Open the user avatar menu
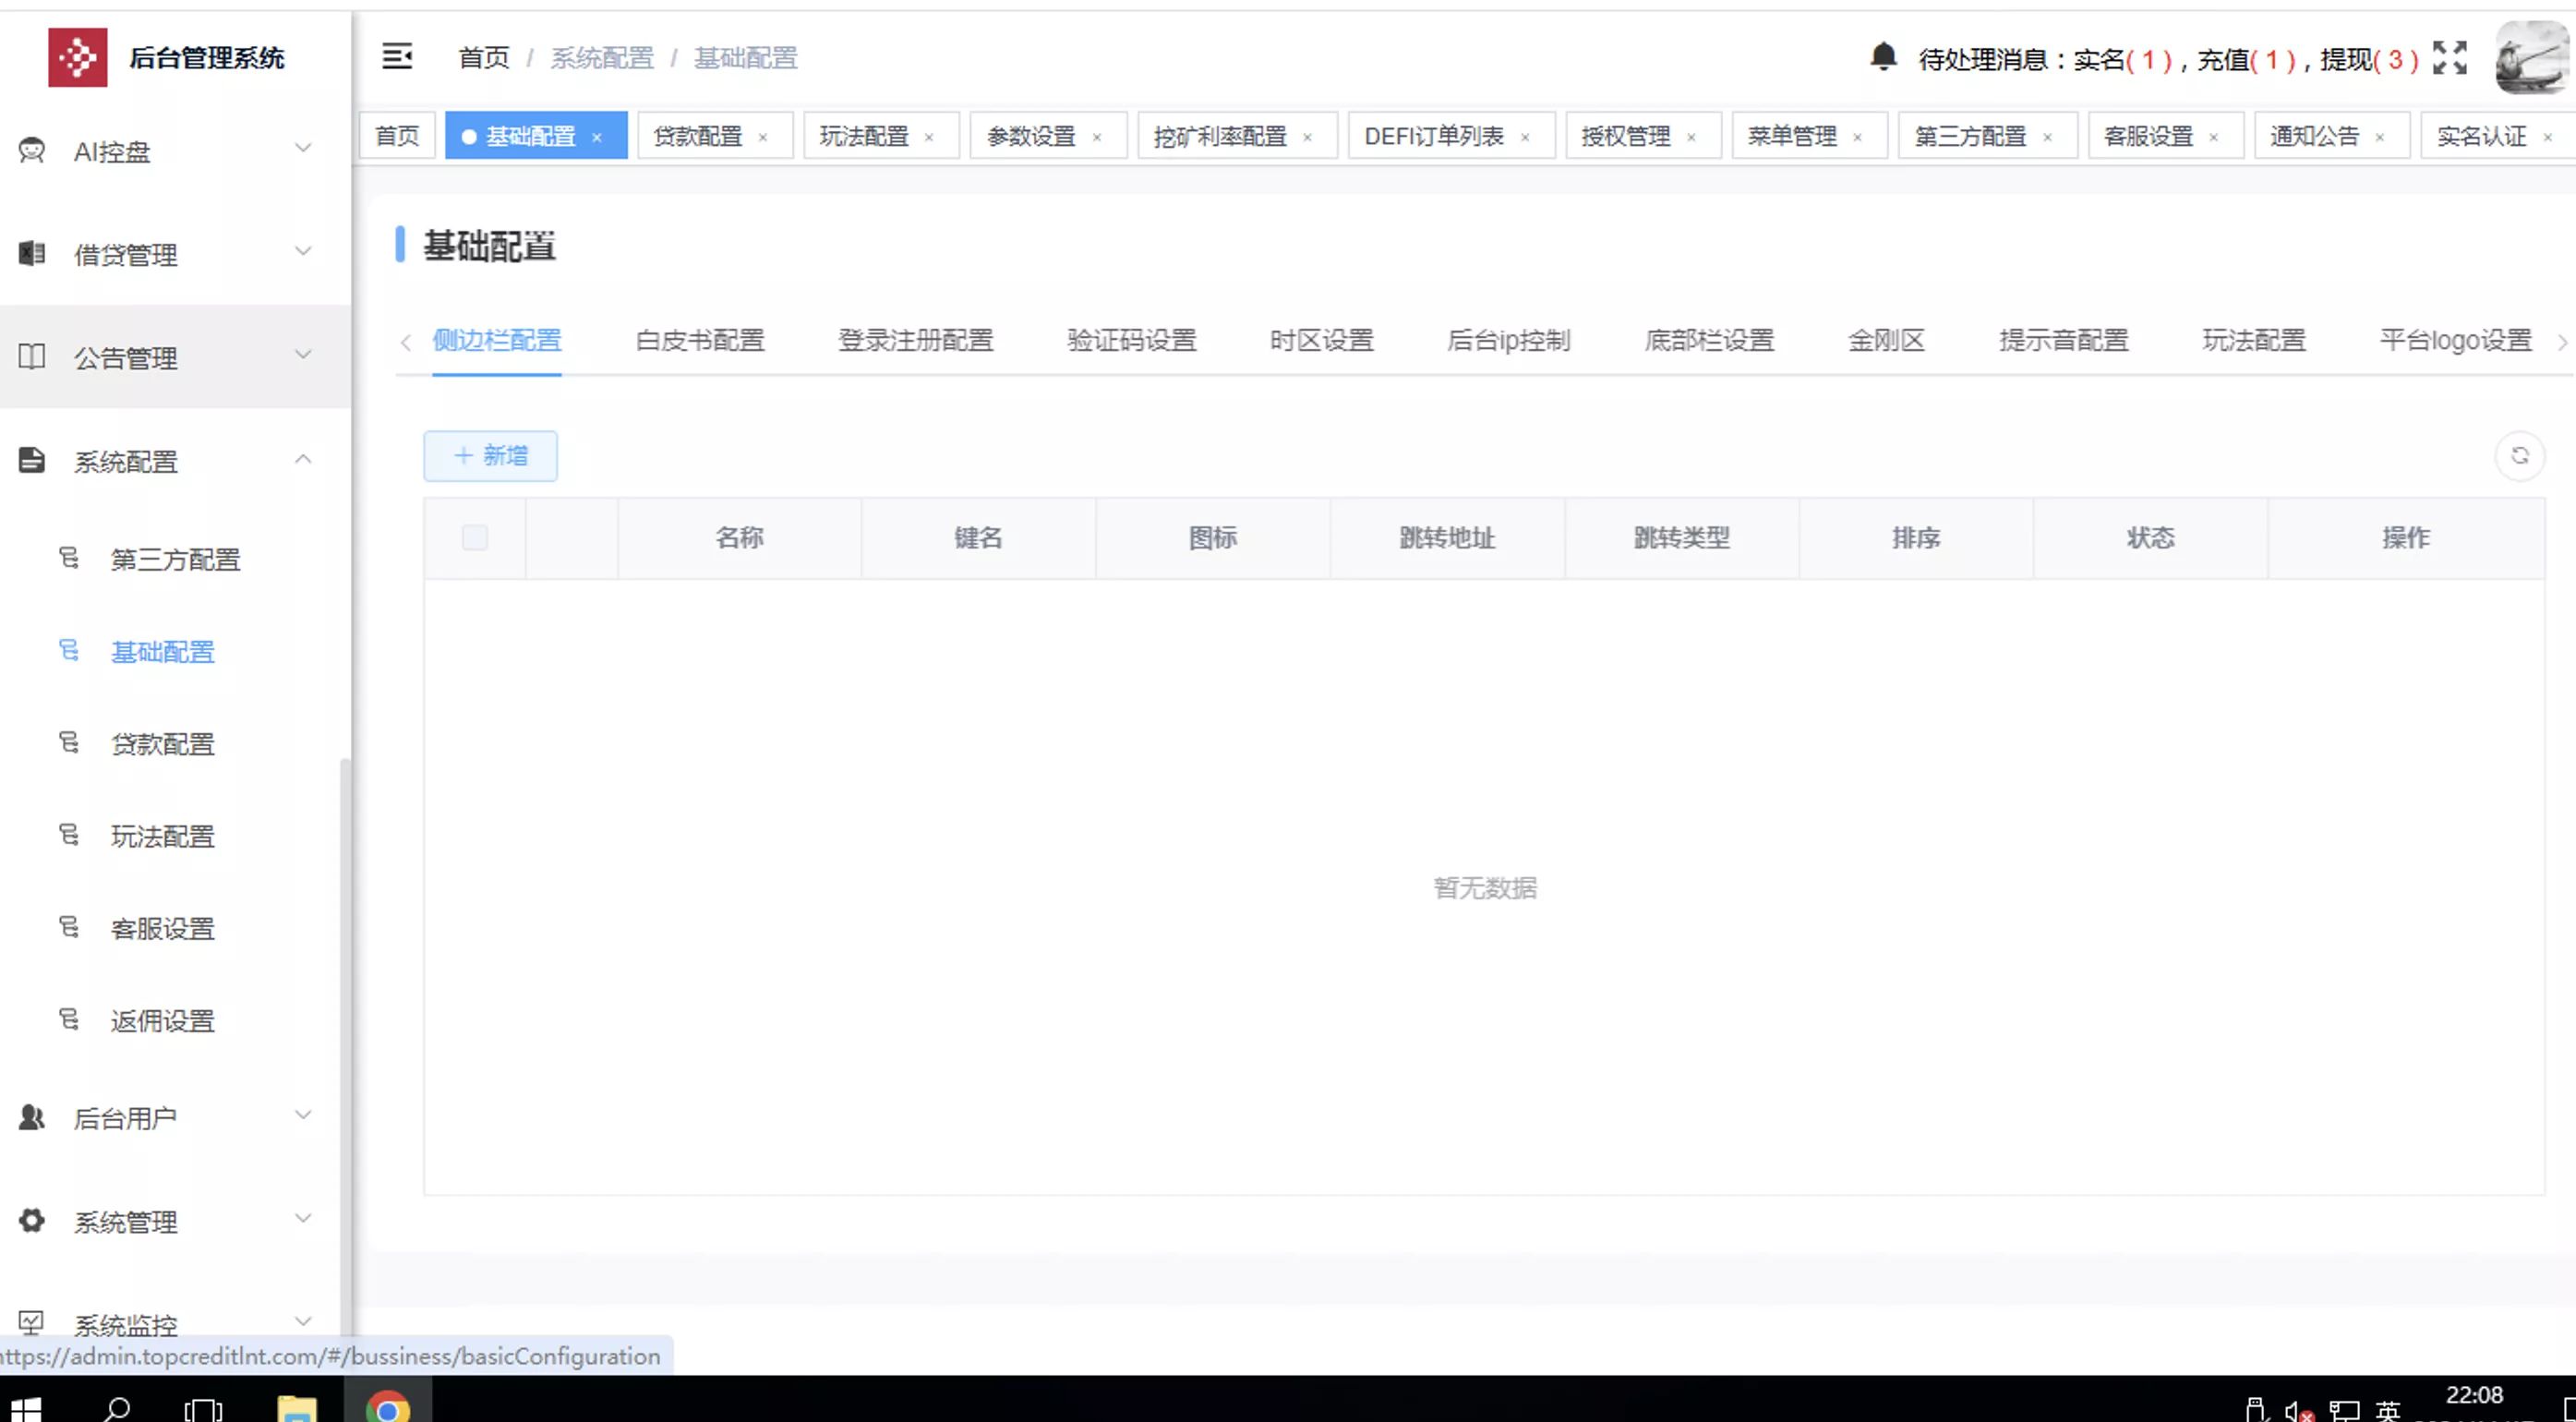2576x1422 pixels. (x=2533, y=58)
